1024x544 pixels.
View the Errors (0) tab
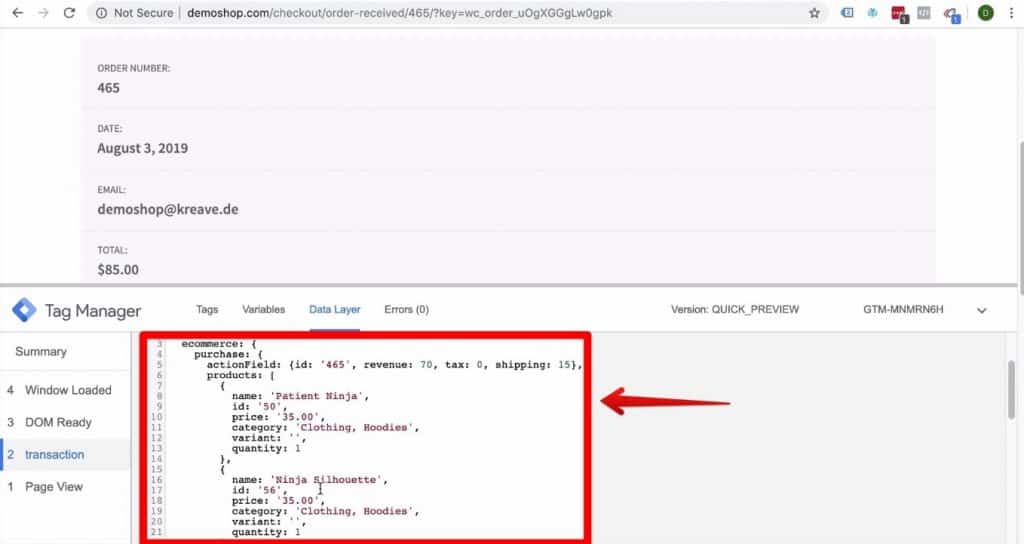point(406,310)
